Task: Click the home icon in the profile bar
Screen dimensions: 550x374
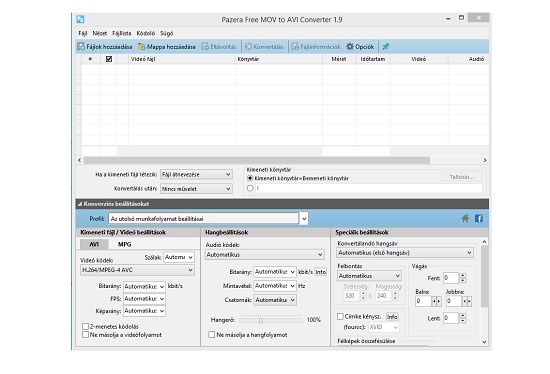Action: point(465,219)
